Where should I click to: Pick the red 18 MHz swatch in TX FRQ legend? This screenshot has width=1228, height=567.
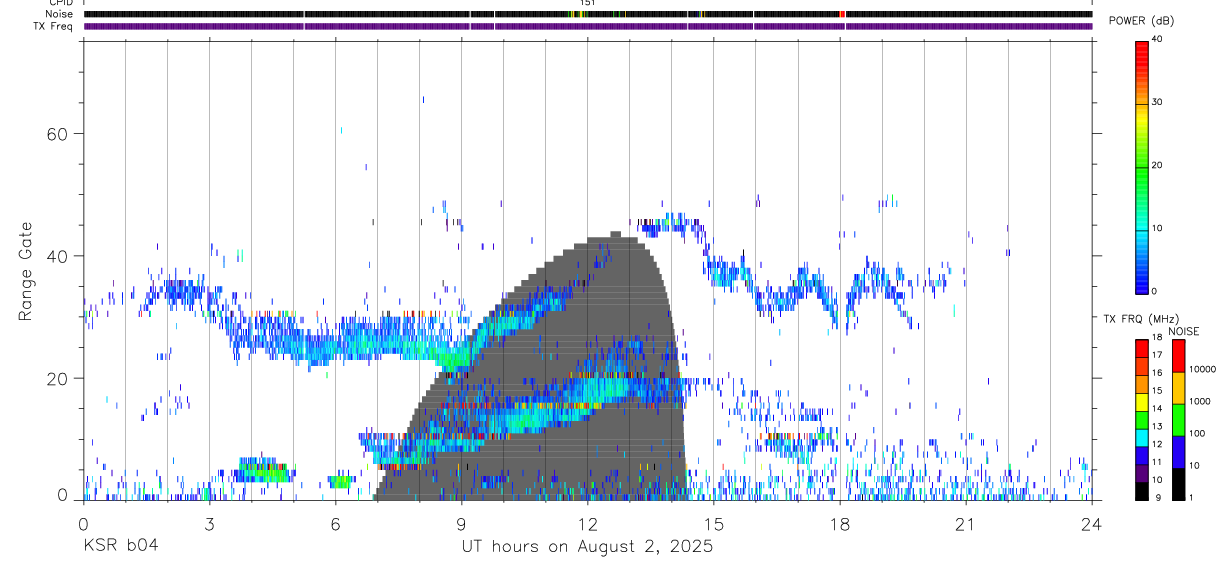tap(1141, 348)
